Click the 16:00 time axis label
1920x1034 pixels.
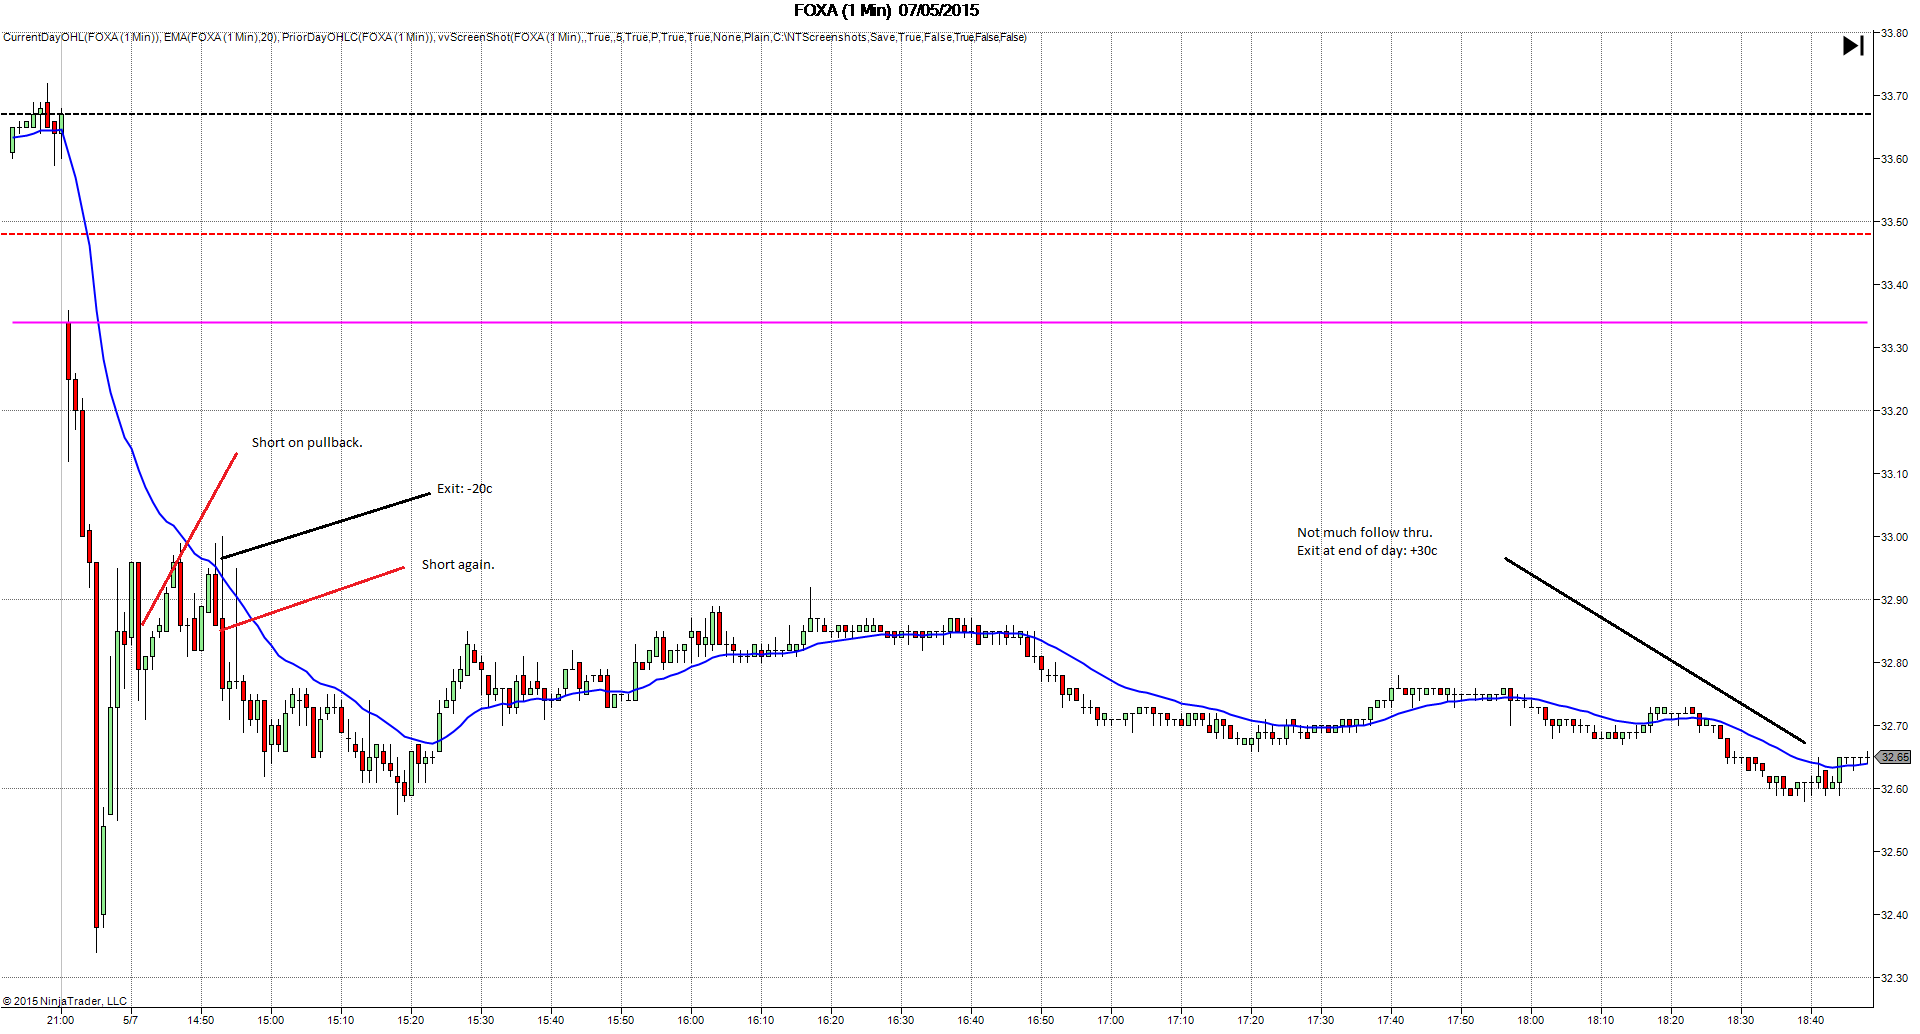click(691, 1020)
